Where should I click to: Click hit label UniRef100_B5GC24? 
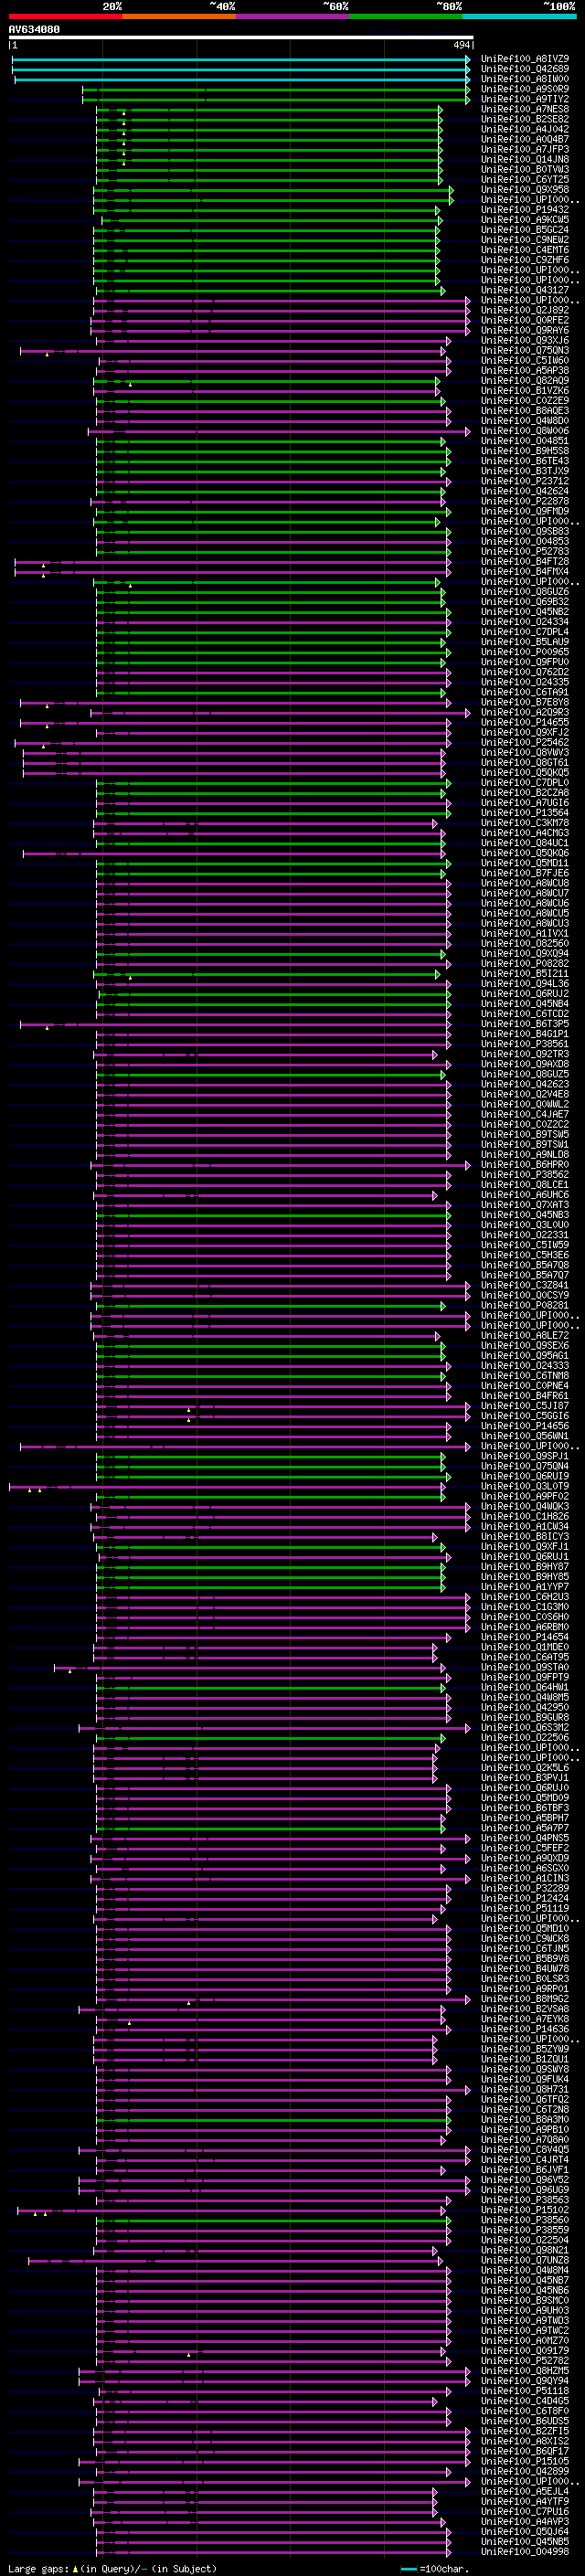coord(525,230)
